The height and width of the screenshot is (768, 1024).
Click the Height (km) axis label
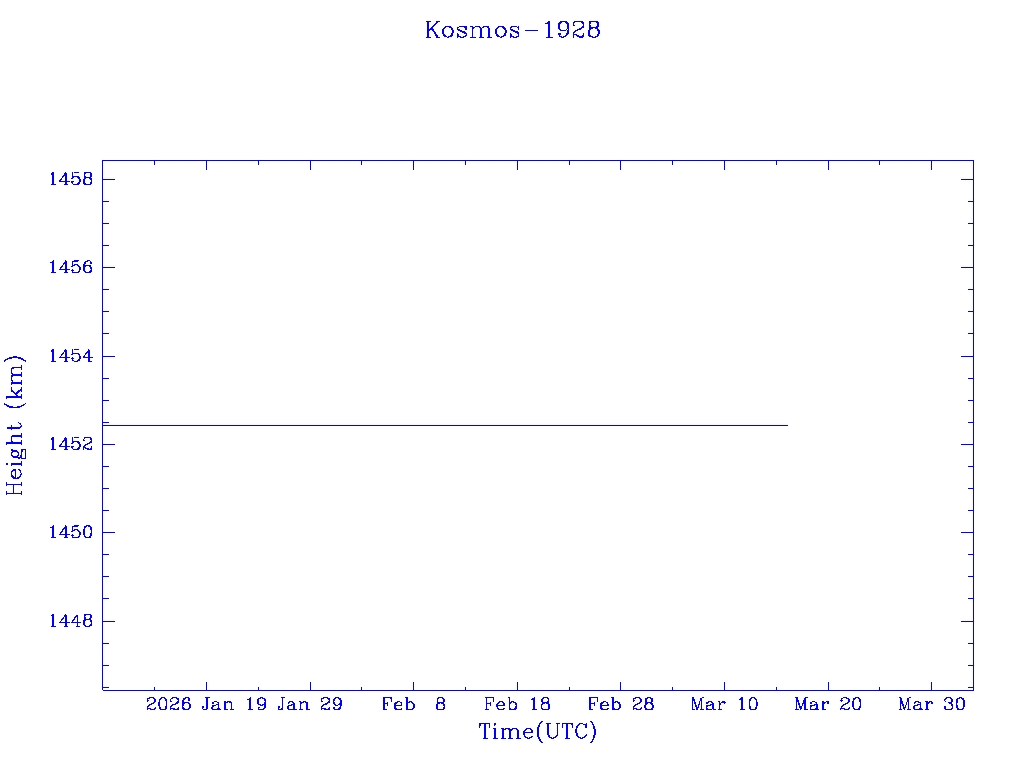(16, 425)
